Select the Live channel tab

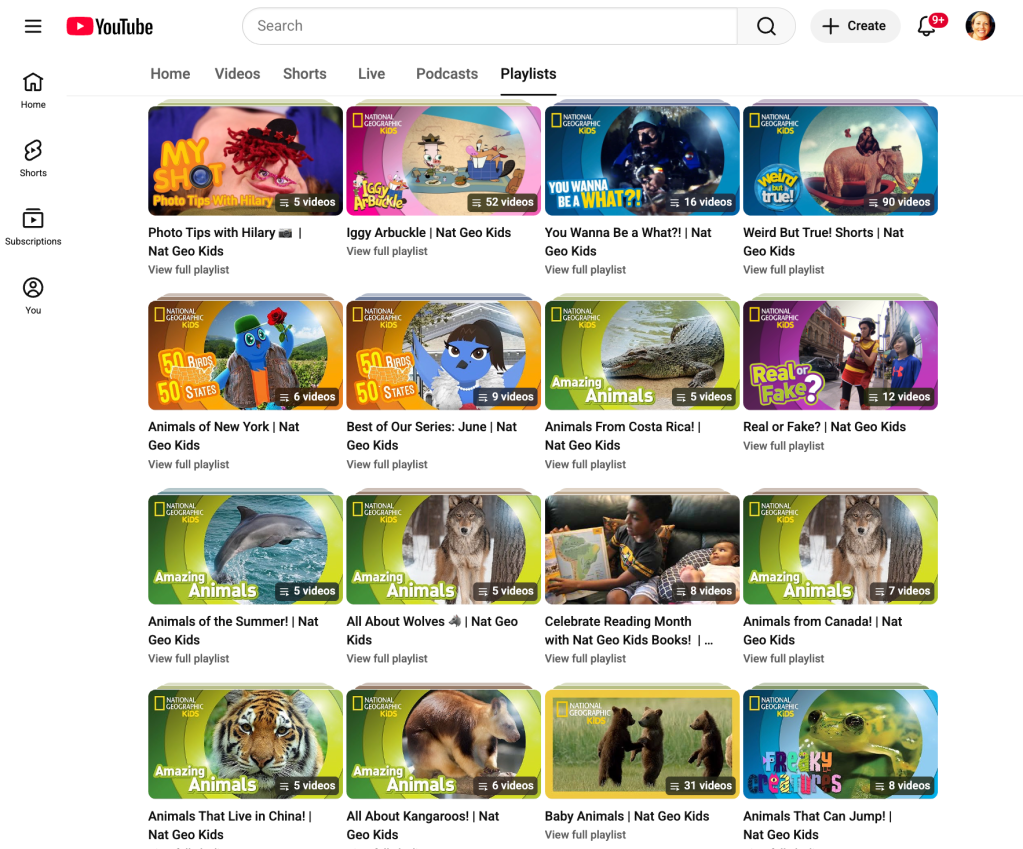point(371,74)
